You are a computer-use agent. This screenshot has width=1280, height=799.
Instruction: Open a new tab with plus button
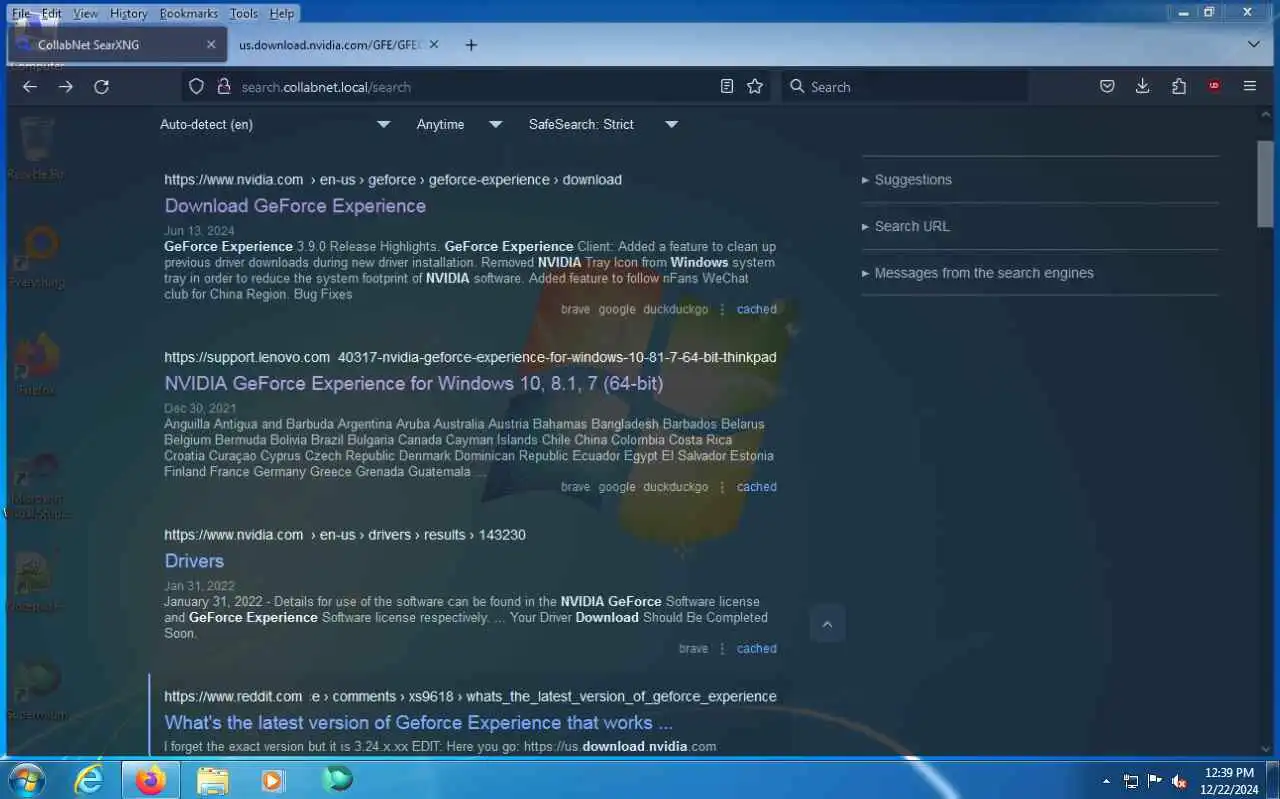(x=472, y=45)
